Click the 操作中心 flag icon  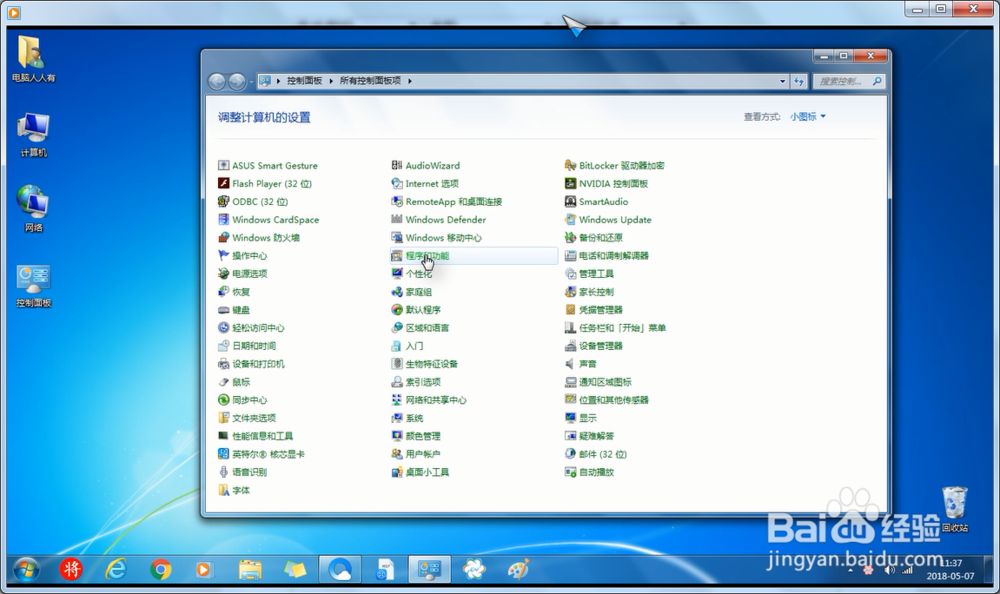[223, 255]
